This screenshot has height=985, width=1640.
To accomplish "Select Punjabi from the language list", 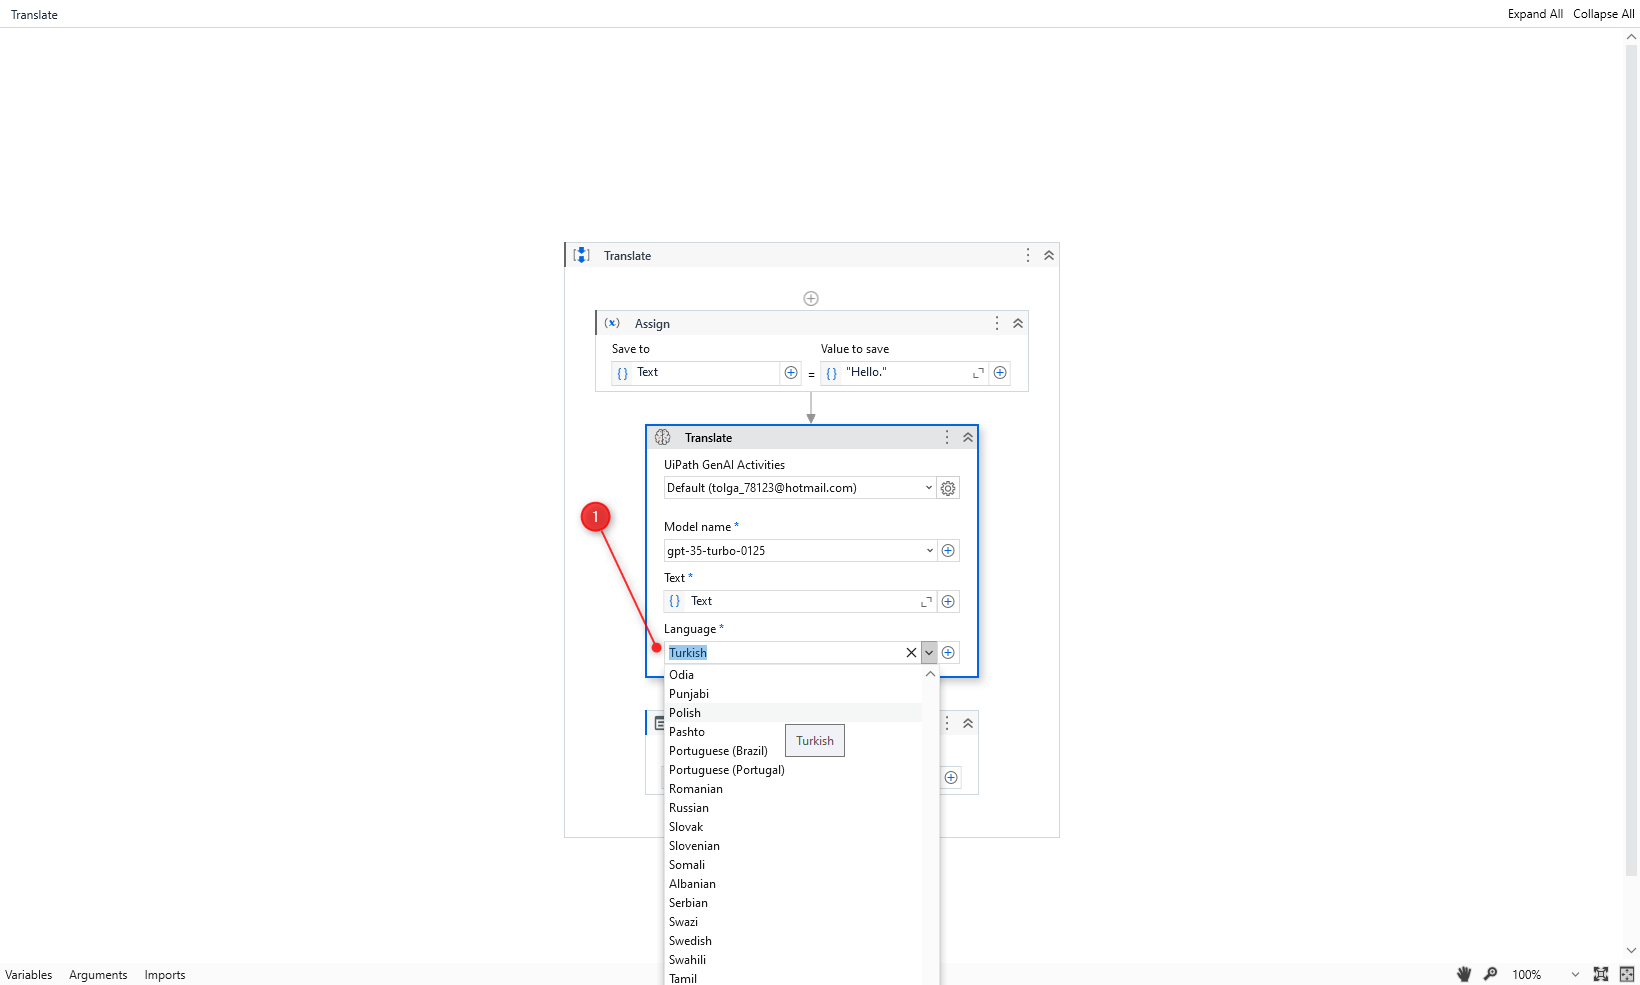I will pos(793,694).
